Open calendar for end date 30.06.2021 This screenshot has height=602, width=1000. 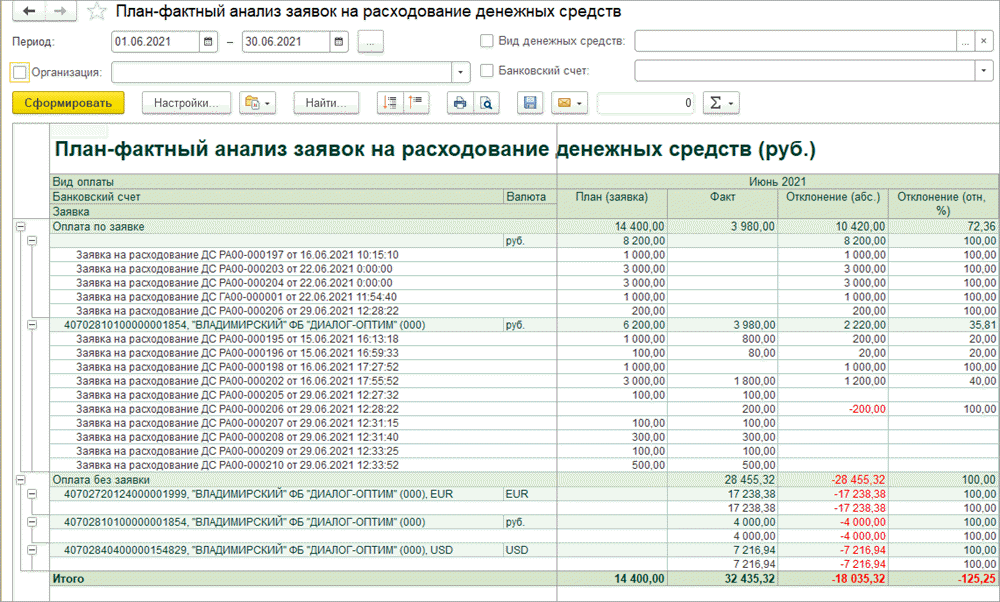click(339, 42)
